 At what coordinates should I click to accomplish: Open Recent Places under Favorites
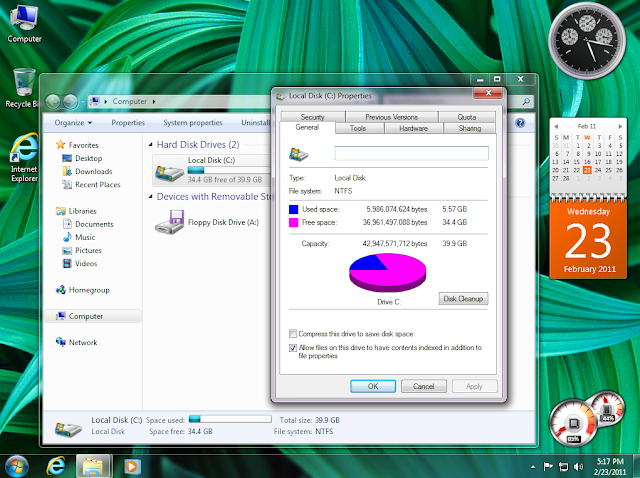coord(98,185)
